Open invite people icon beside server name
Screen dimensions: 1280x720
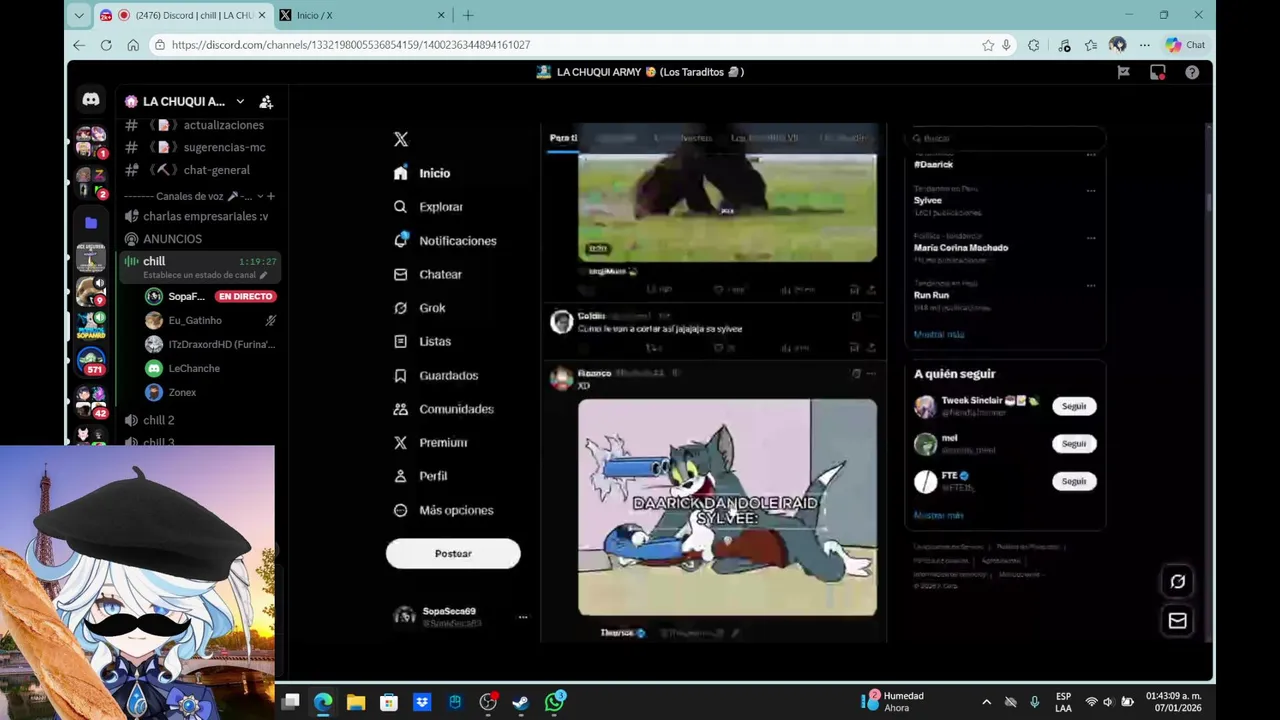[266, 102]
